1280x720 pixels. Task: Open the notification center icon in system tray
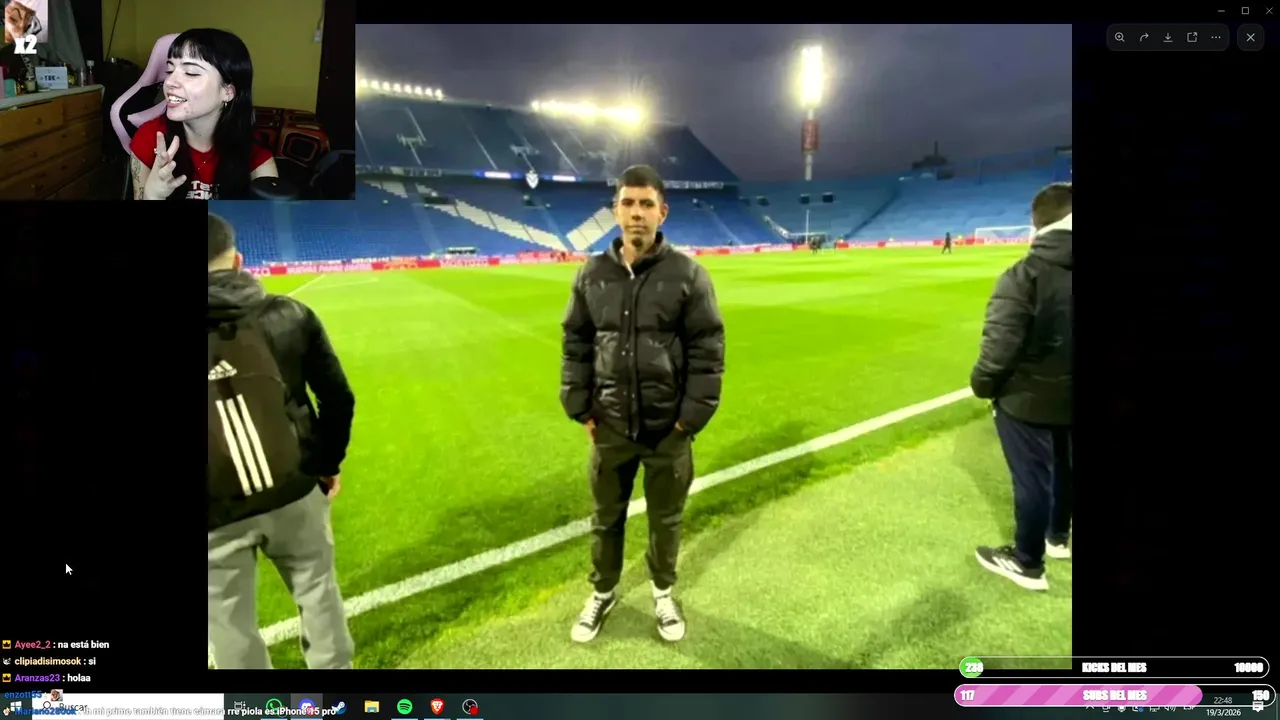[1258, 707]
